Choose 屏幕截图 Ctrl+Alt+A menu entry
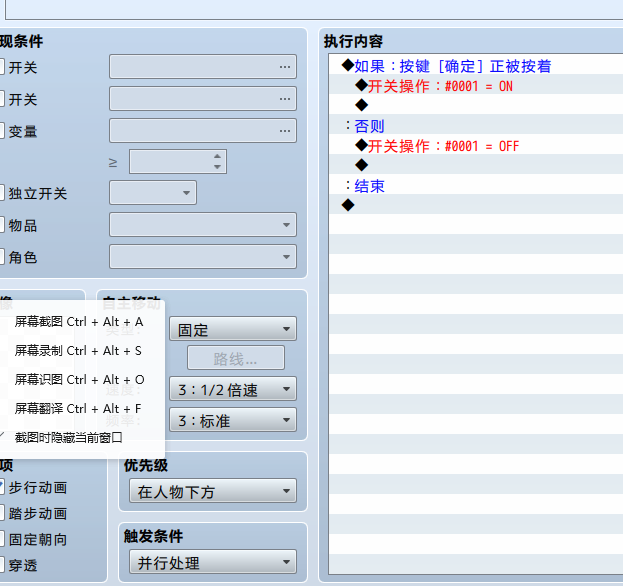 tap(79, 321)
